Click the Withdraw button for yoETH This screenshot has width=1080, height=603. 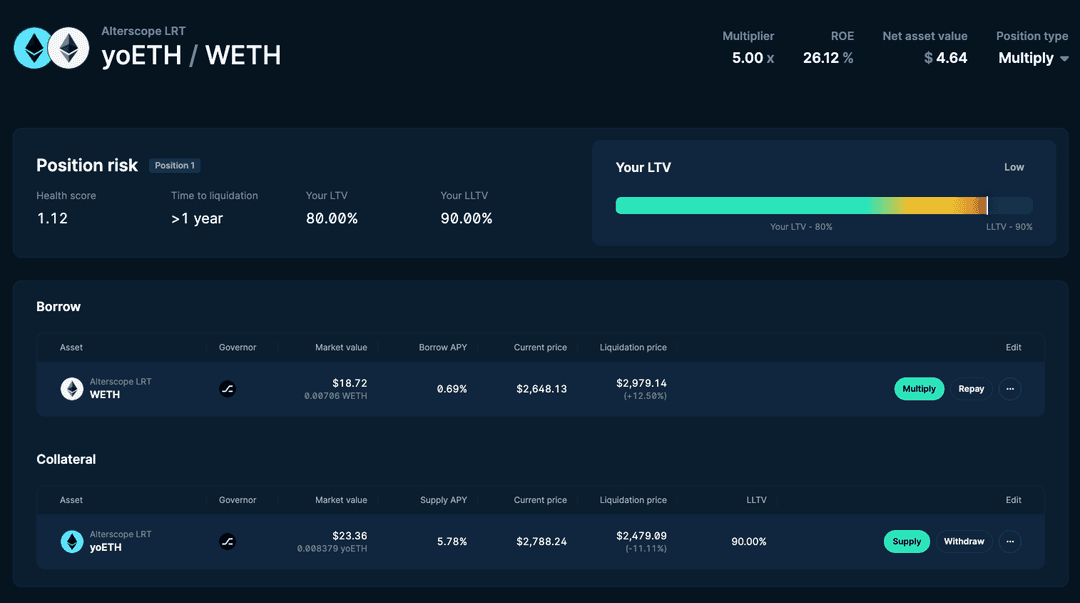964,542
